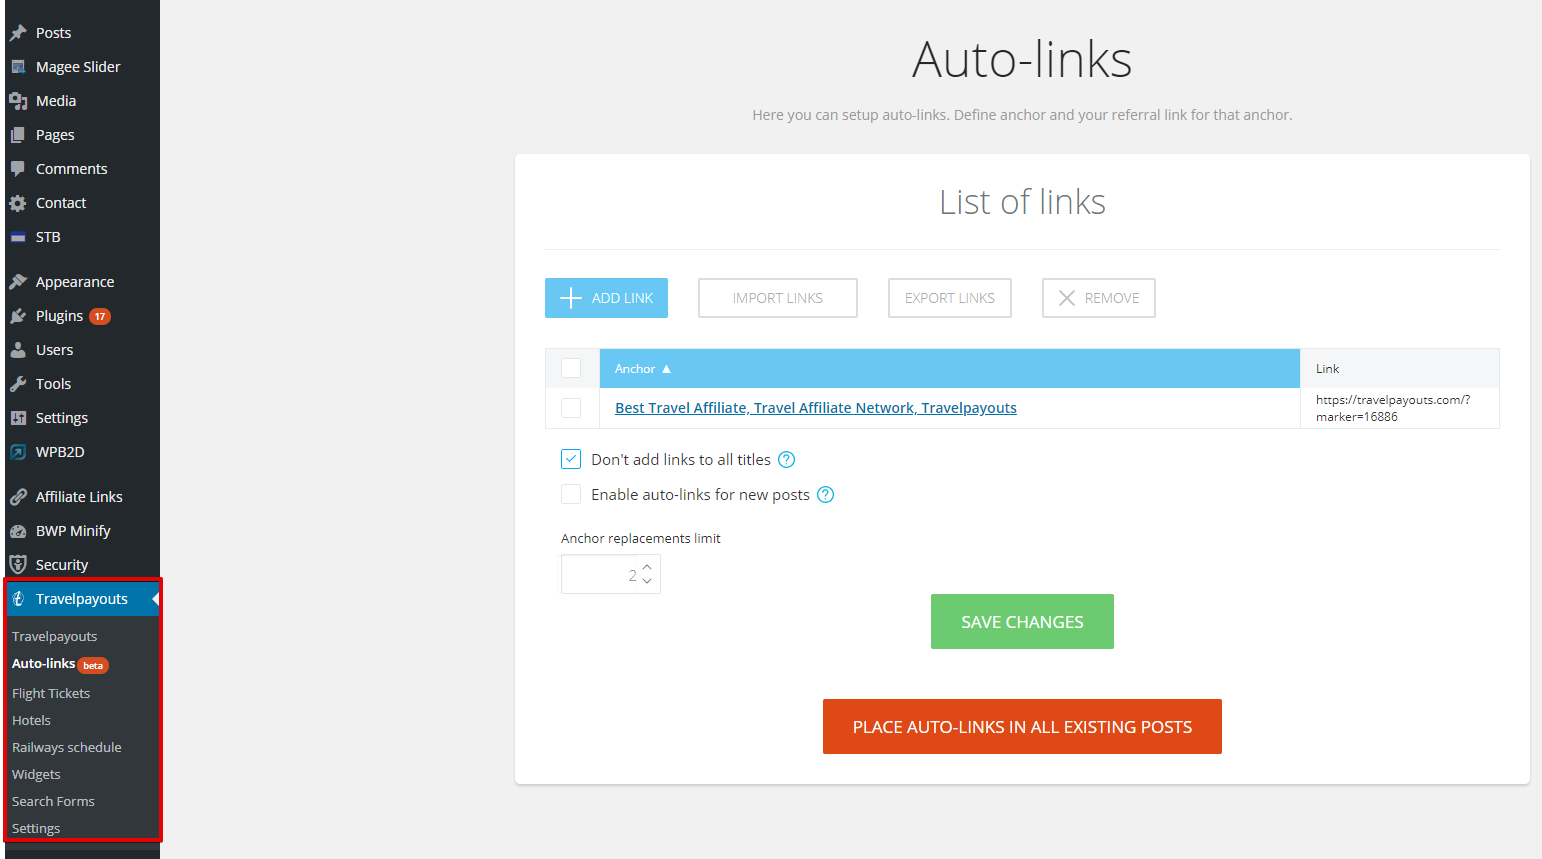Open the Security menu label
Image resolution: width=1542 pixels, height=859 pixels.
click(x=62, y=565)
